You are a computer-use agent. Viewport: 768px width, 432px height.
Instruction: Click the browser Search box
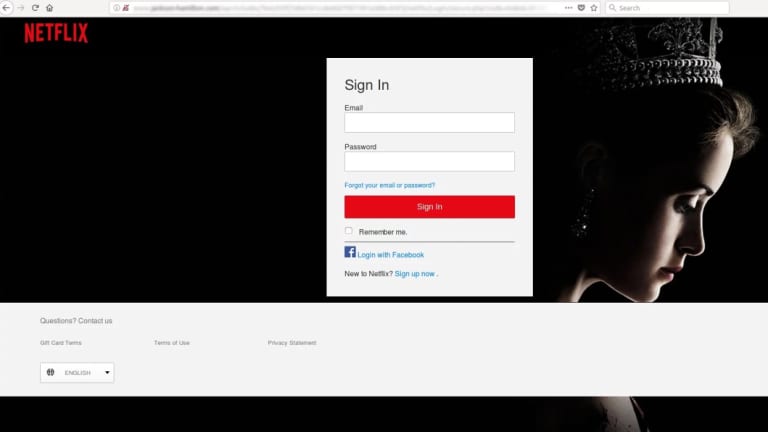point(667,8)
